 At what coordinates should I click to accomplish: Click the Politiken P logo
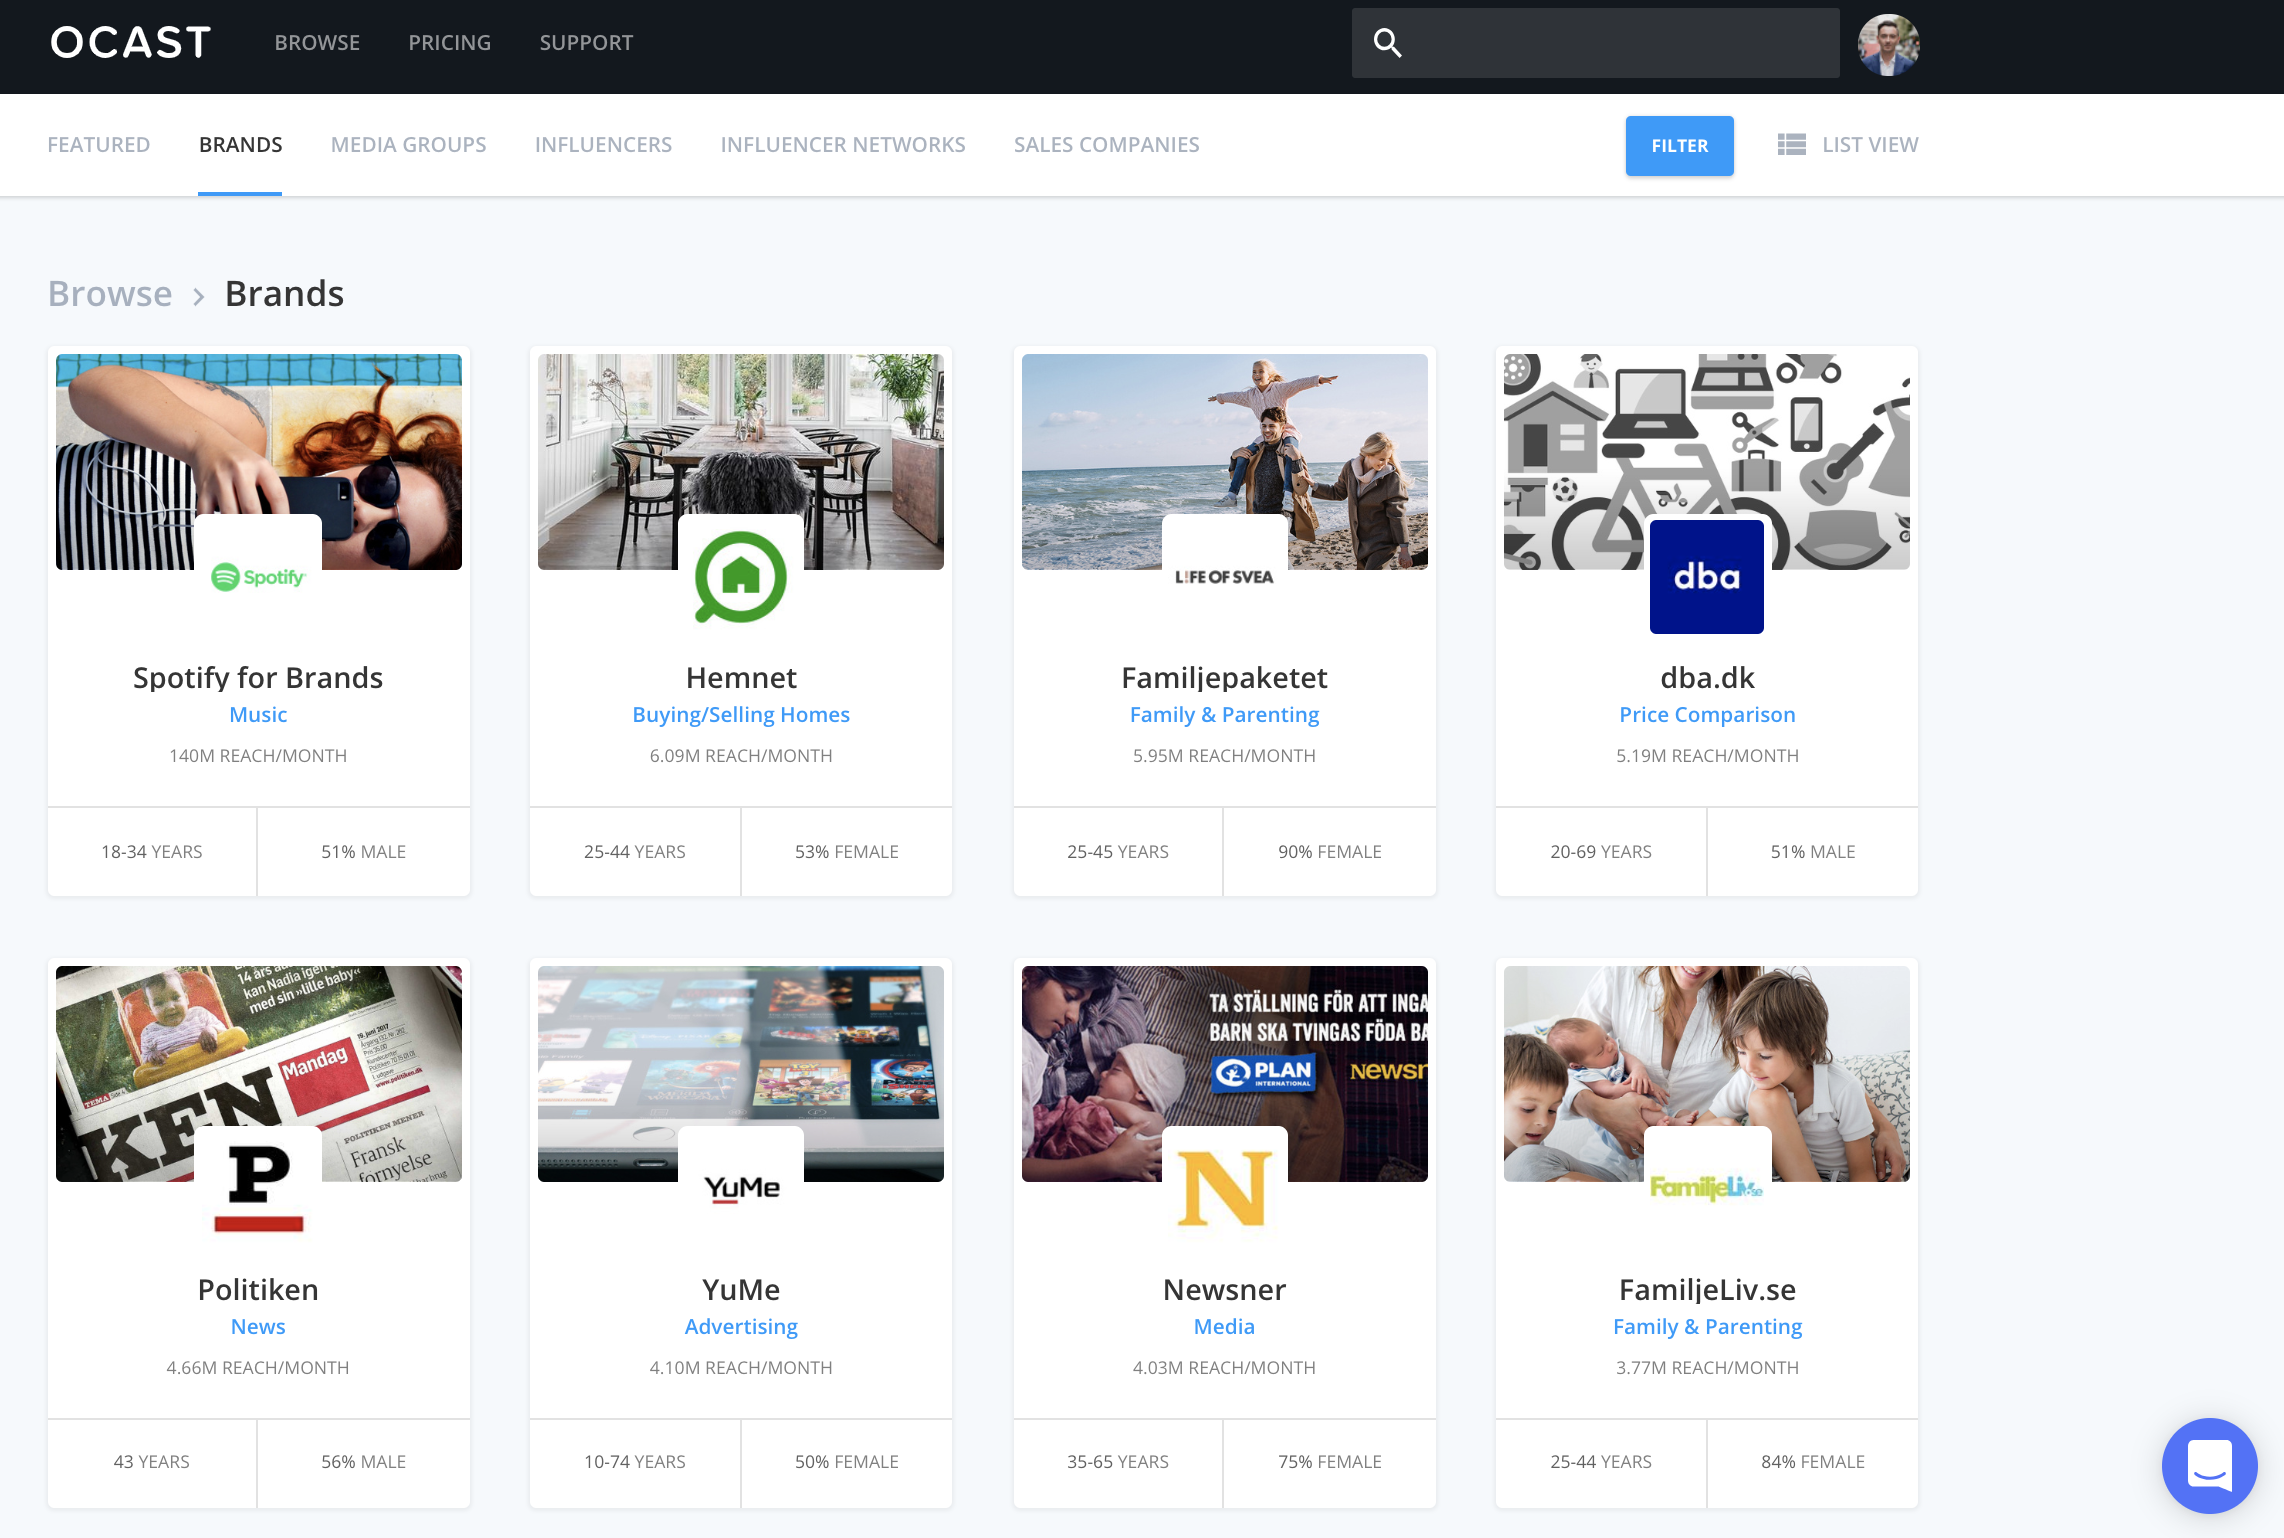(258, 1189)
